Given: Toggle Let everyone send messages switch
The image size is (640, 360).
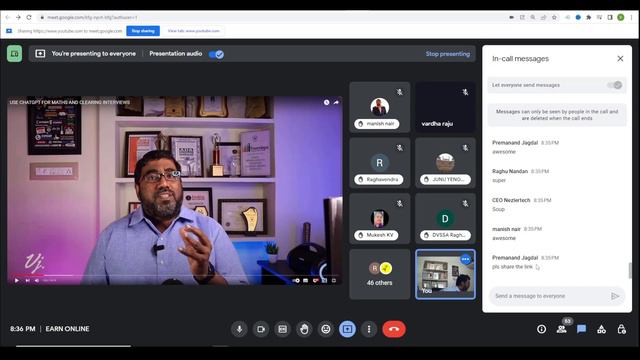Looking at the screenshot, I should [614, 85].
